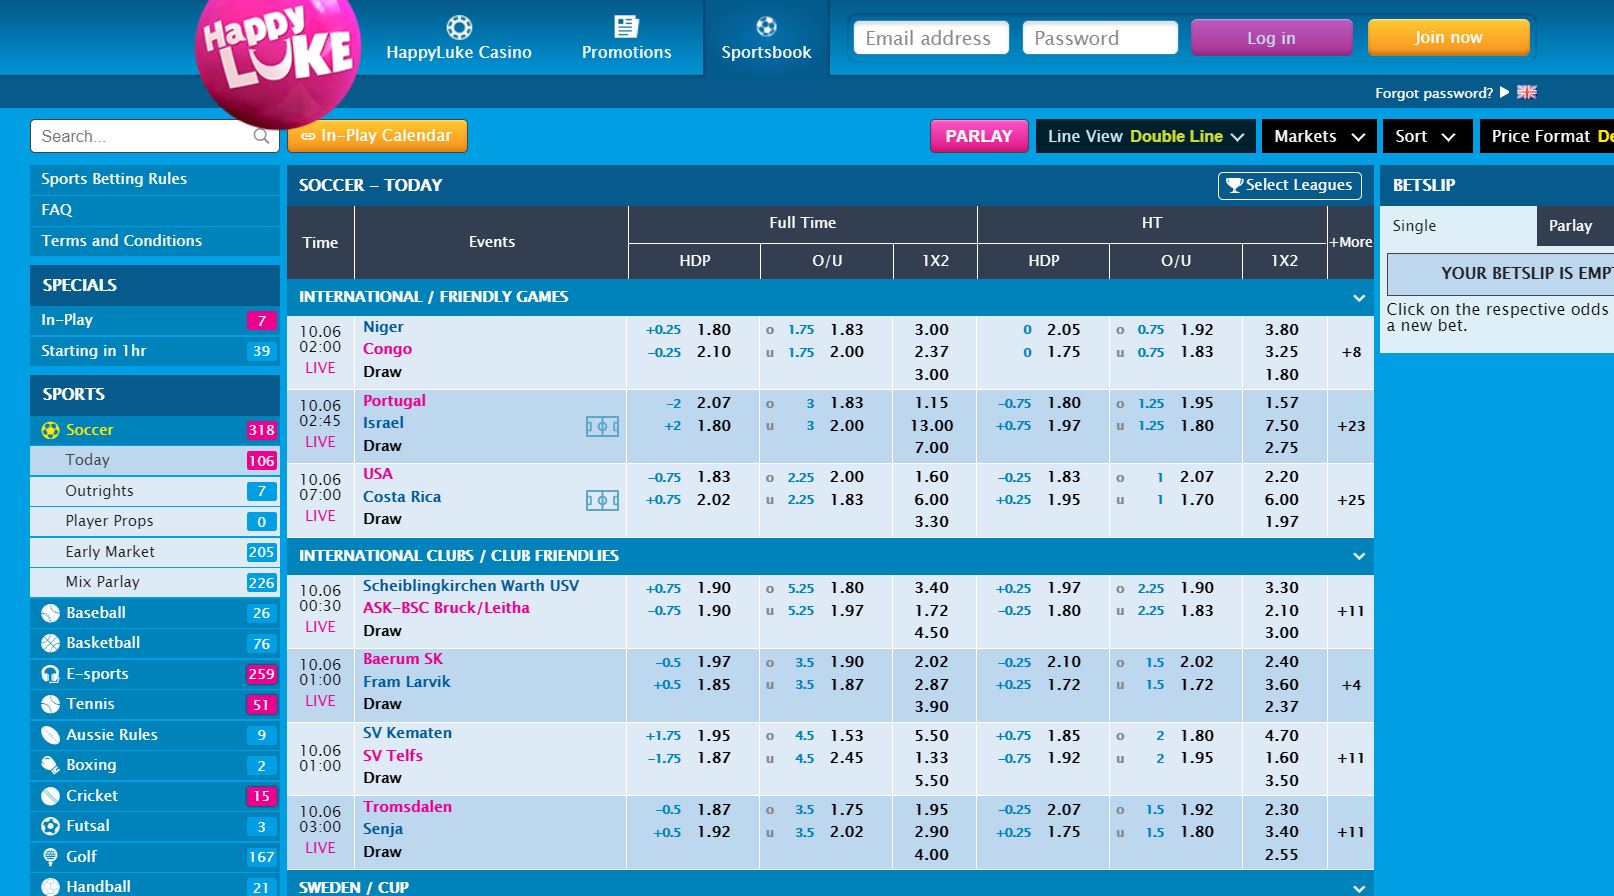Image resolution: width=1614 pixels, height=896 pixels.
Task: Click the Basketball sport icon
Action: (51, 643)
